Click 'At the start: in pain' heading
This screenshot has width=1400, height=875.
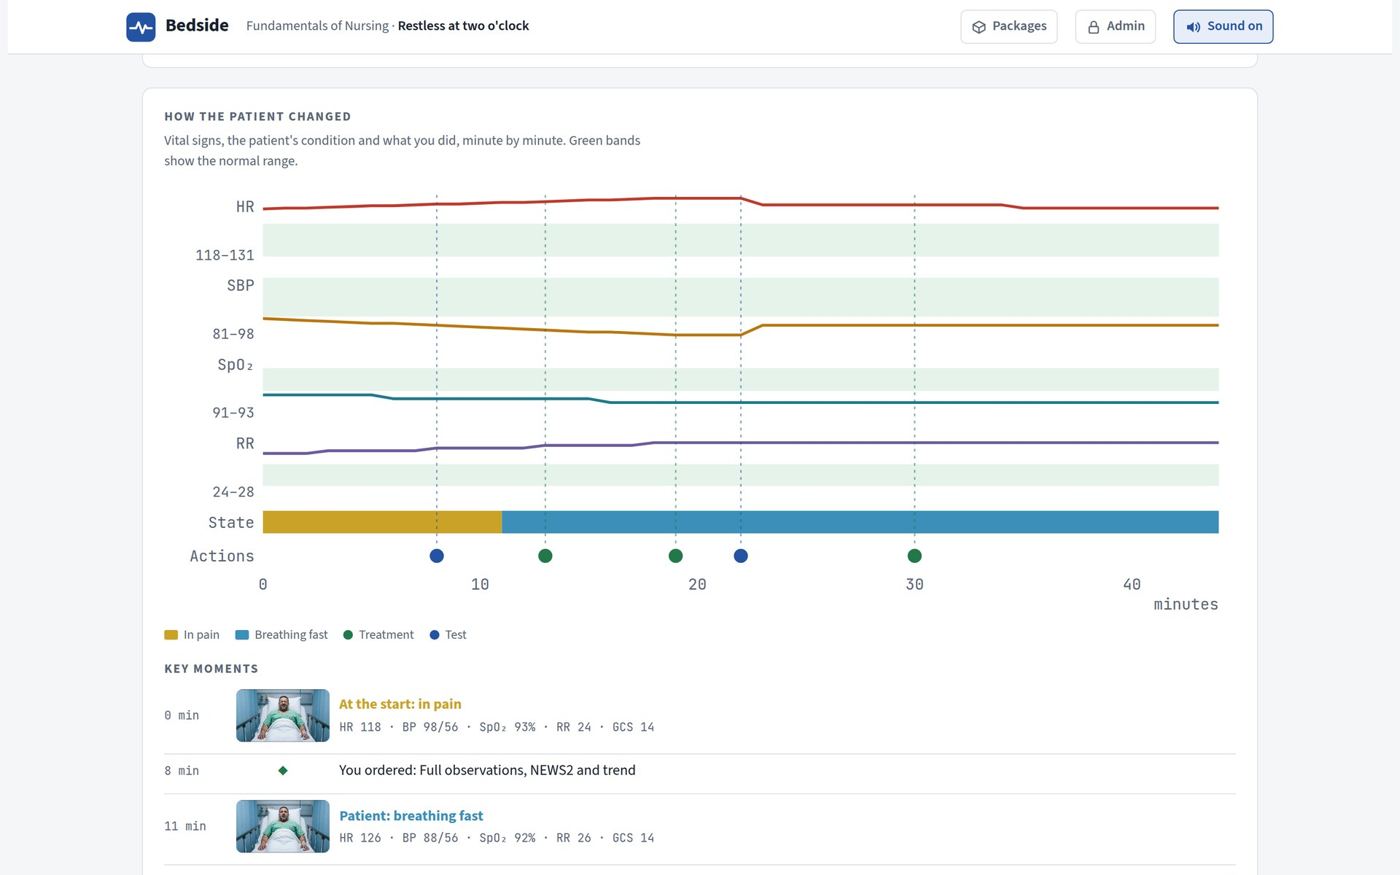400,704
